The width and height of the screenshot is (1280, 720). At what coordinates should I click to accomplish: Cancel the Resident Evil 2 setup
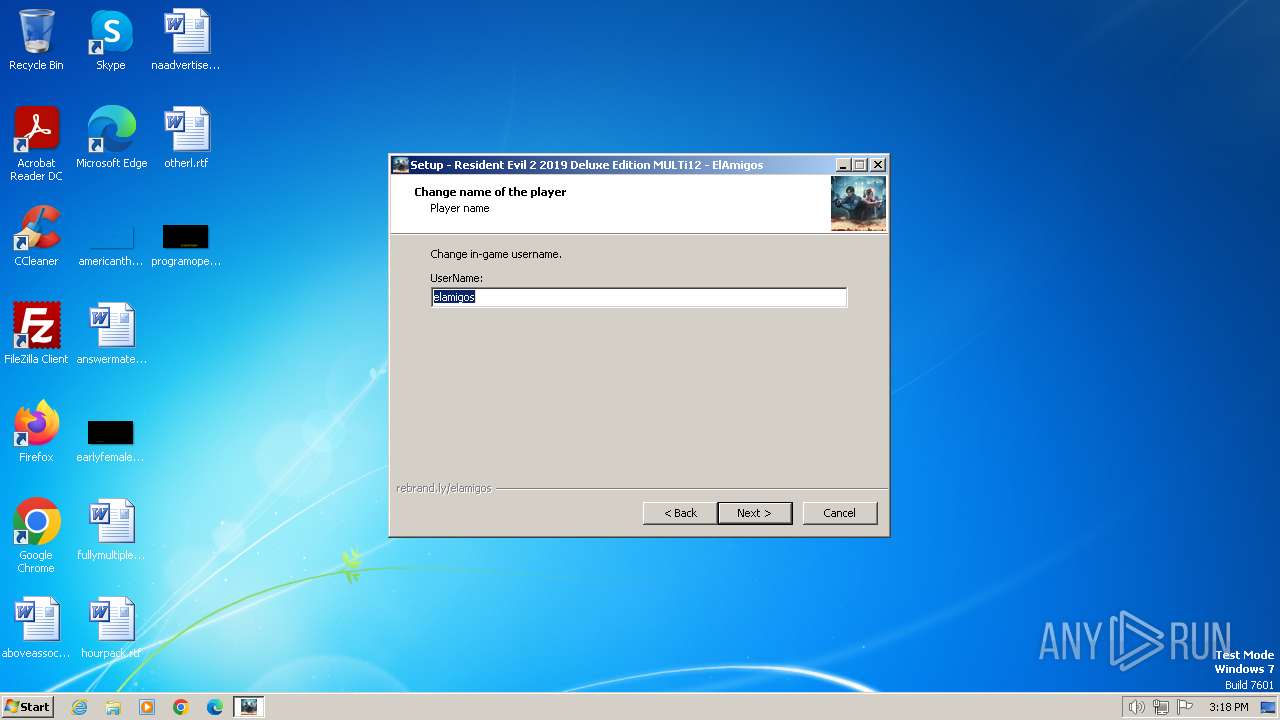click(839, 513)
